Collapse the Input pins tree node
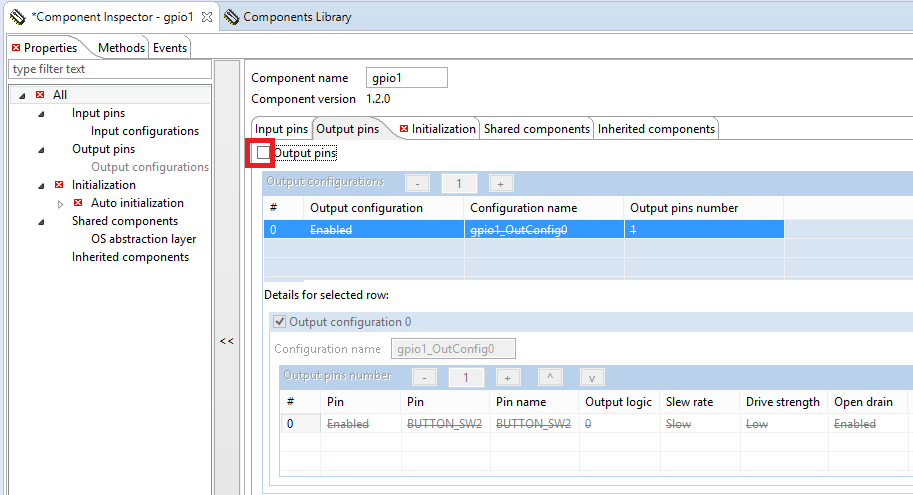This screenshot has height=495, width=913. coord(41,113)
